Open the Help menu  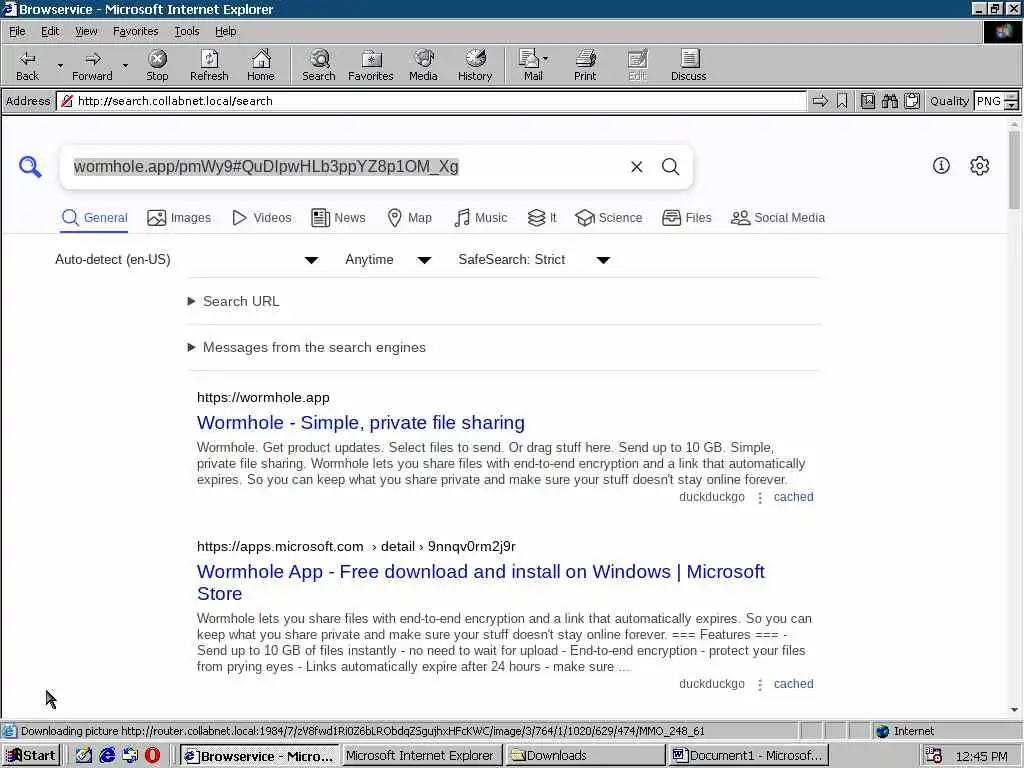tap(225, 31)
